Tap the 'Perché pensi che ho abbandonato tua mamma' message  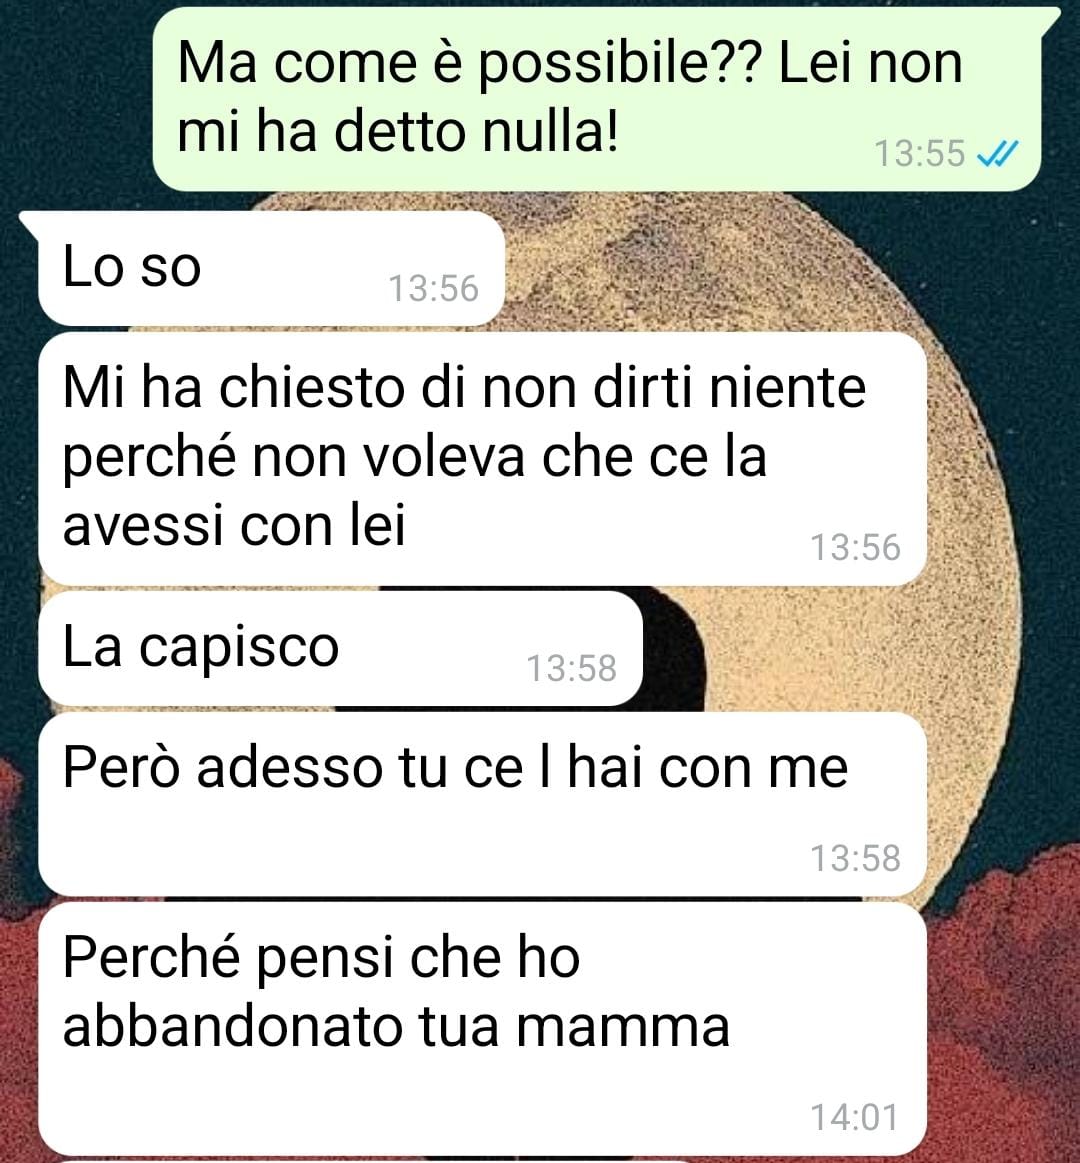tap(483, 1028)
